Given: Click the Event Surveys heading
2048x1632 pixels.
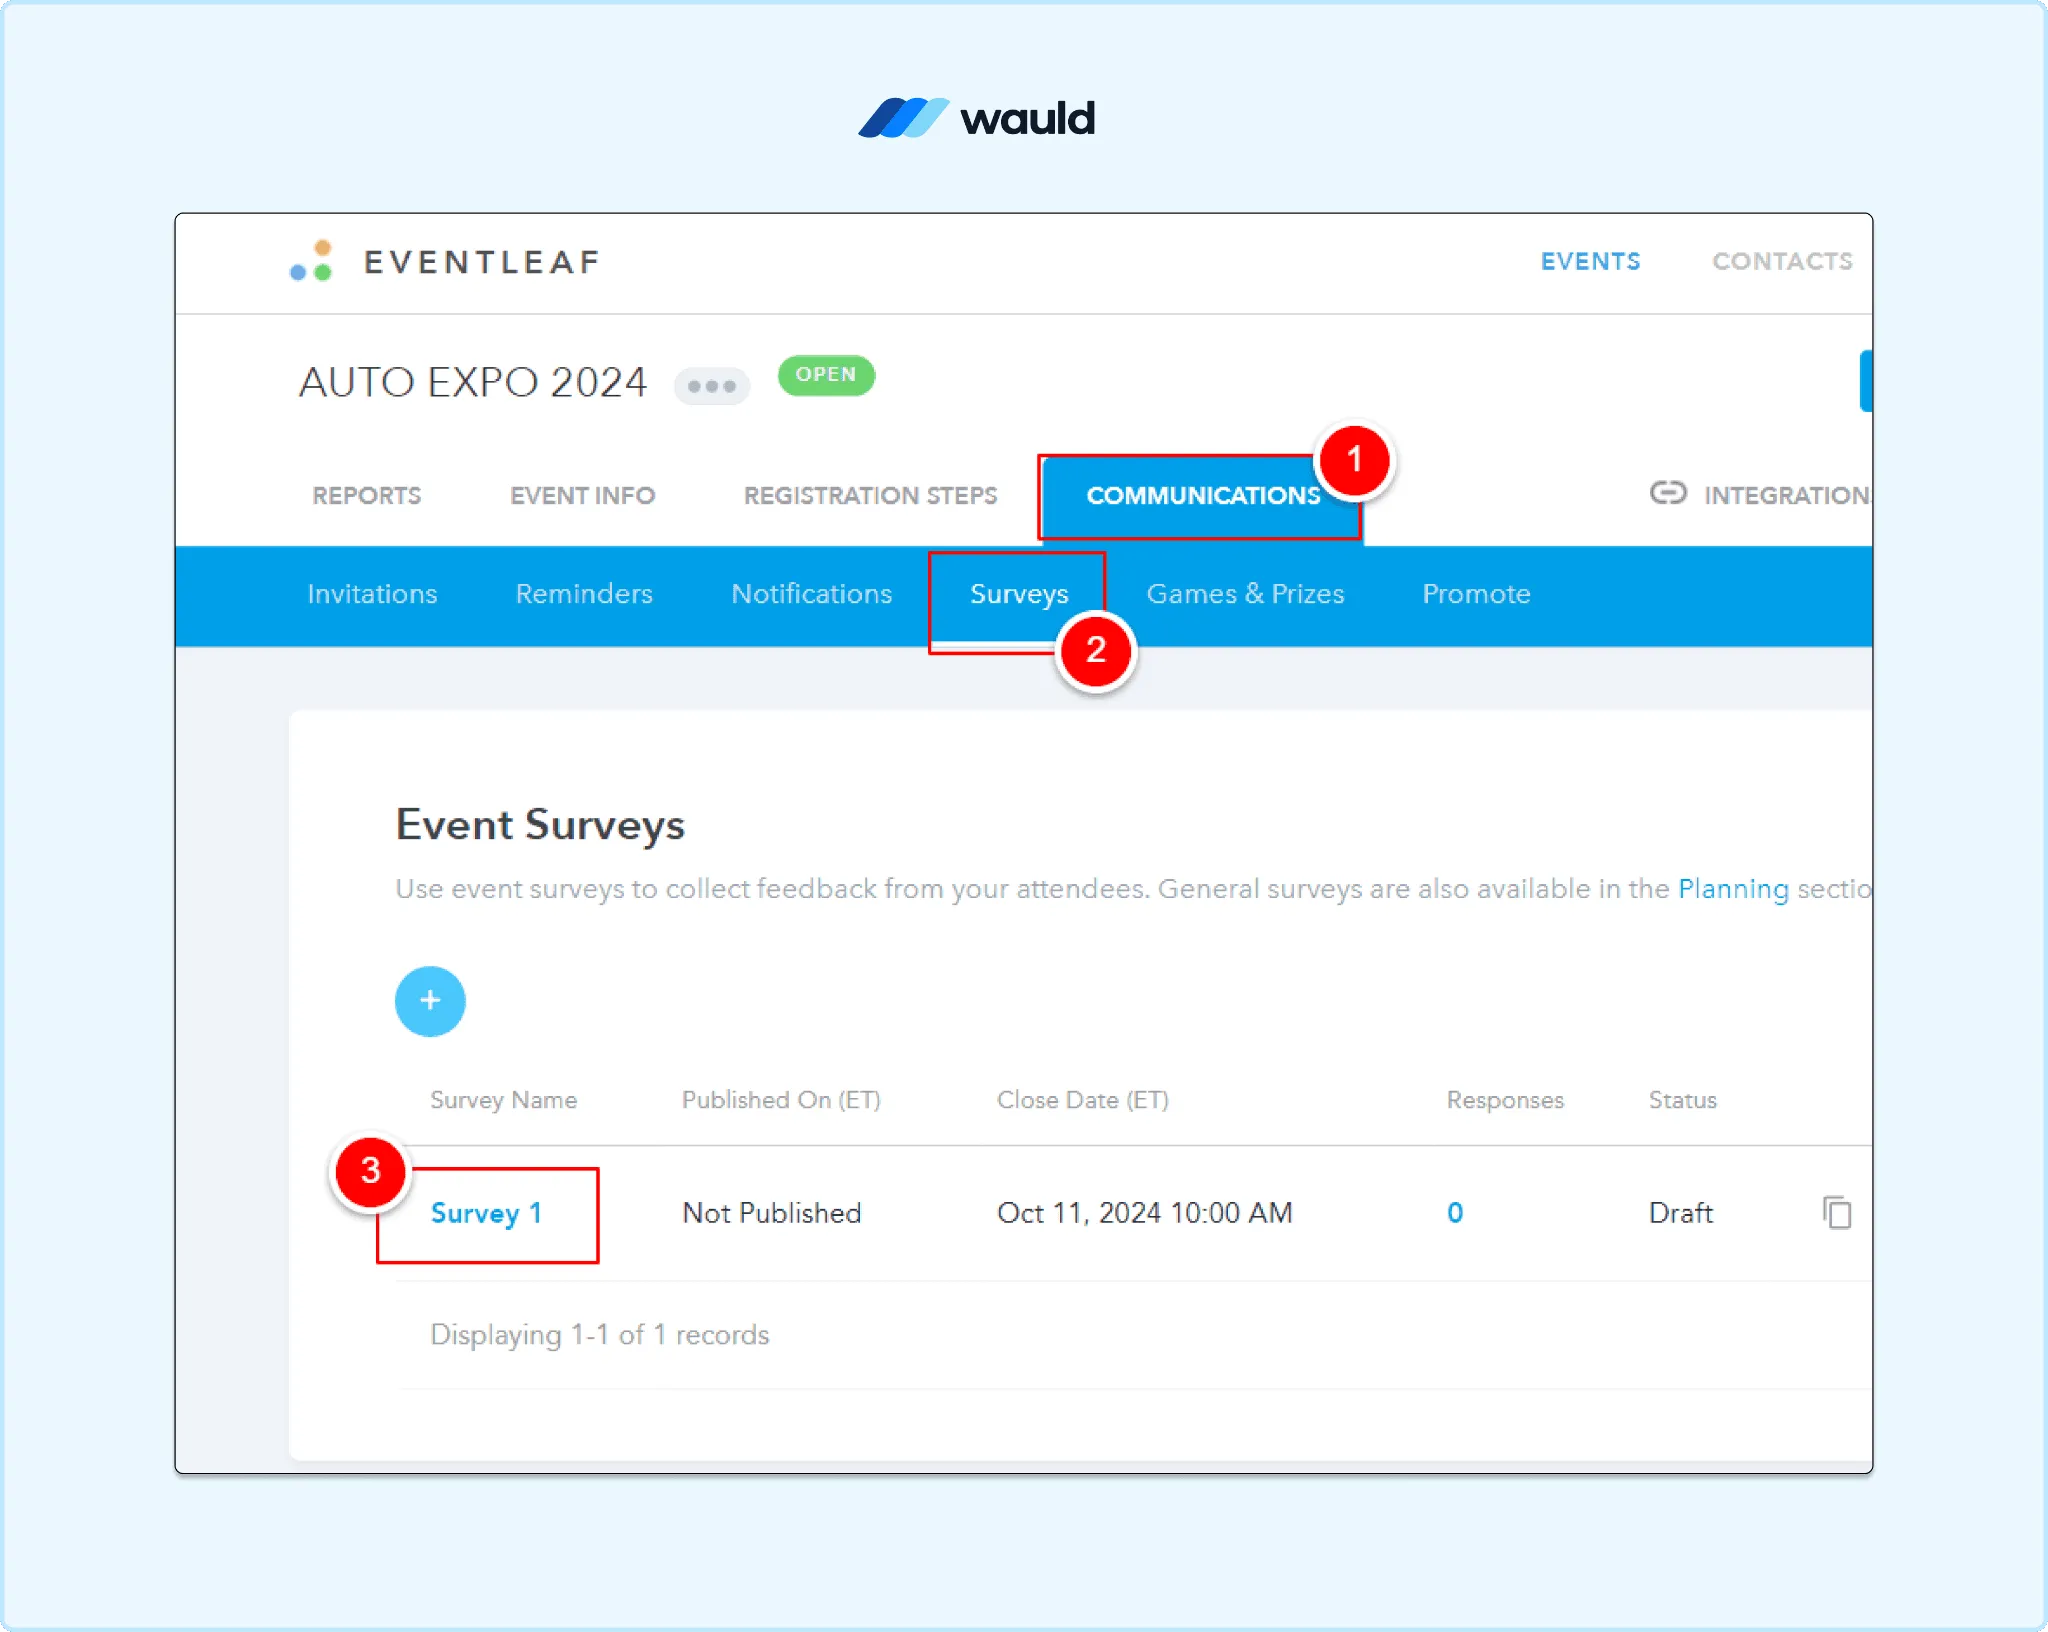Looking at the screenshot, I should coord(540,825).
